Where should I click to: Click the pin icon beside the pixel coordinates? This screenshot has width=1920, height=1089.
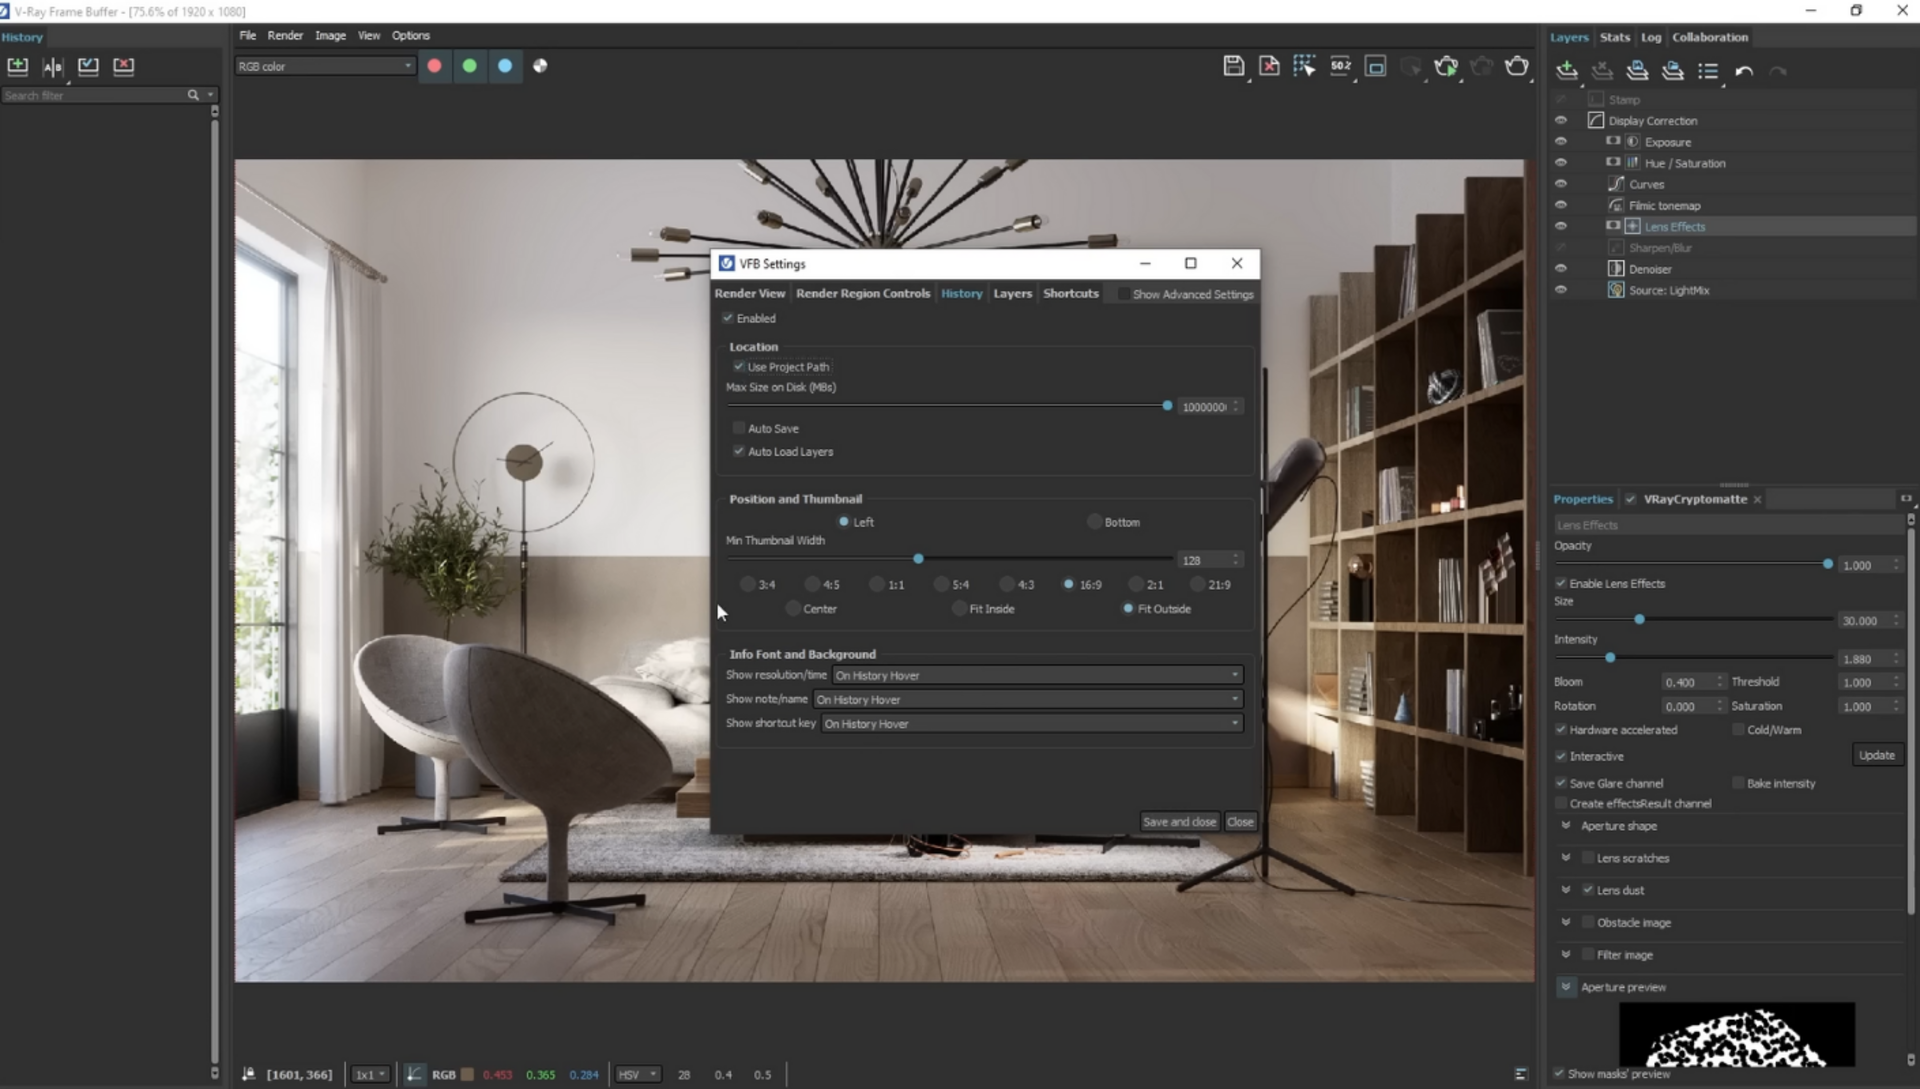[x=248, y=1074]
